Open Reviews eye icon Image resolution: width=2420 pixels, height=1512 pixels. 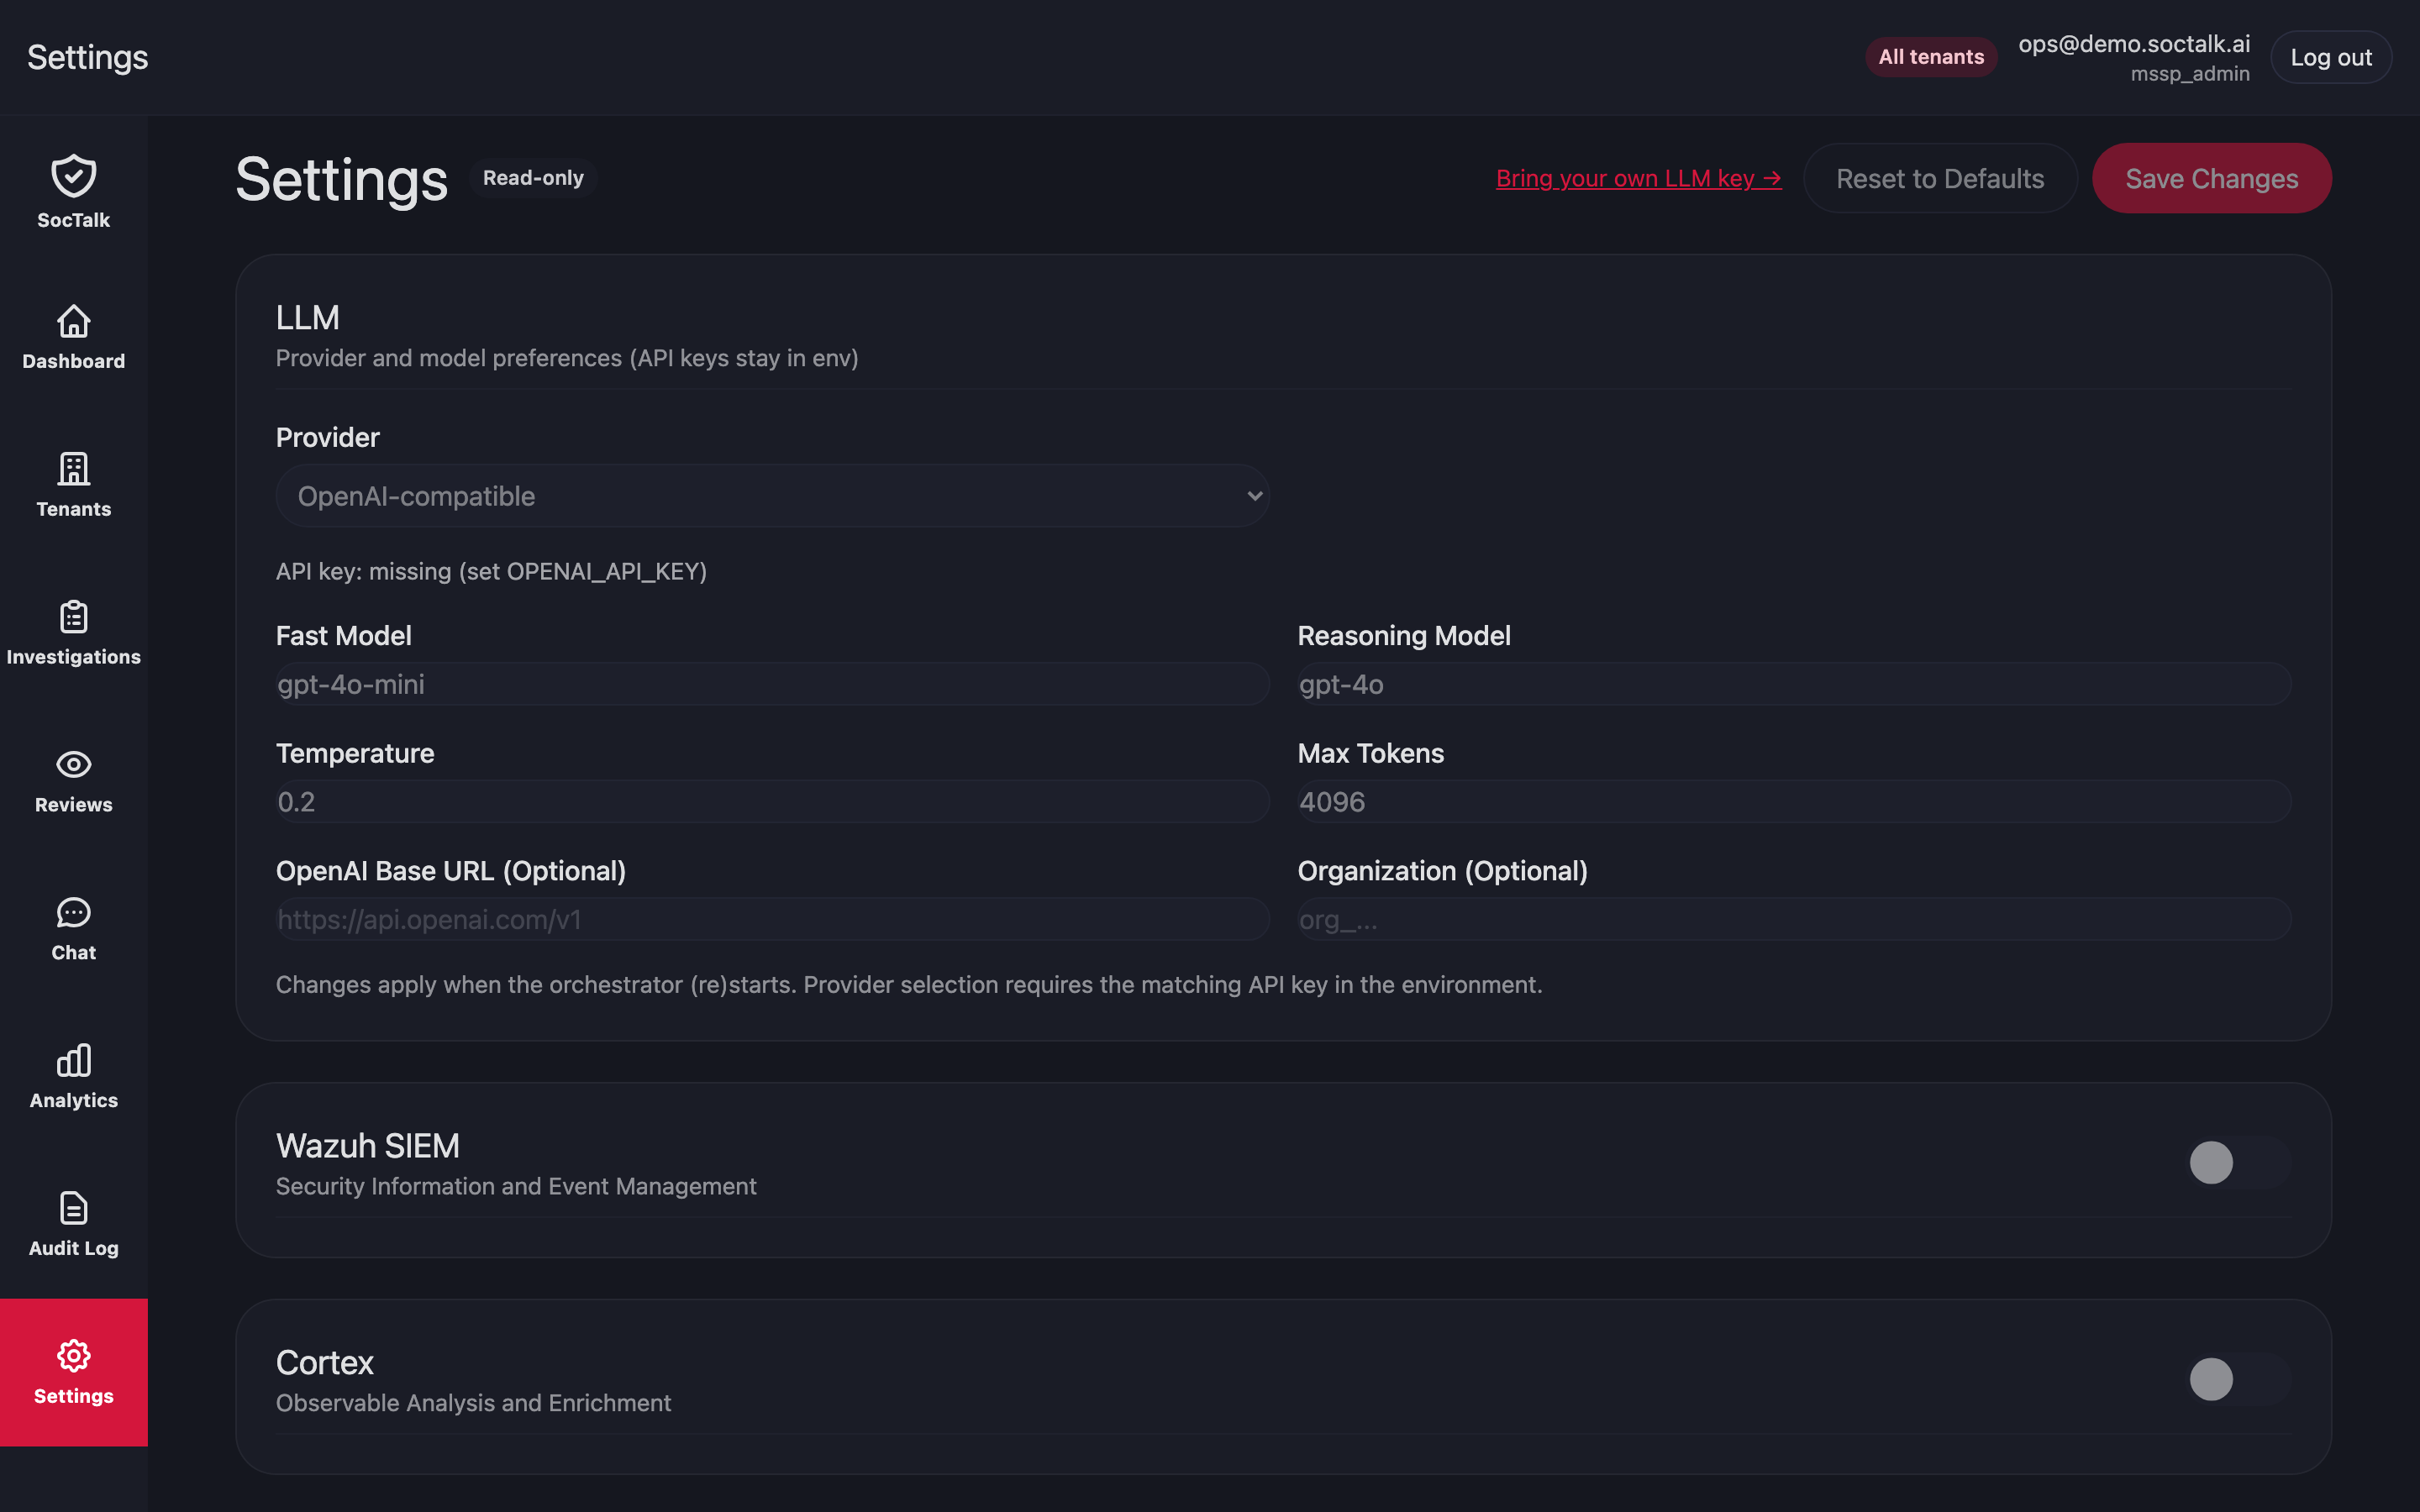click(x=74, y=765)
